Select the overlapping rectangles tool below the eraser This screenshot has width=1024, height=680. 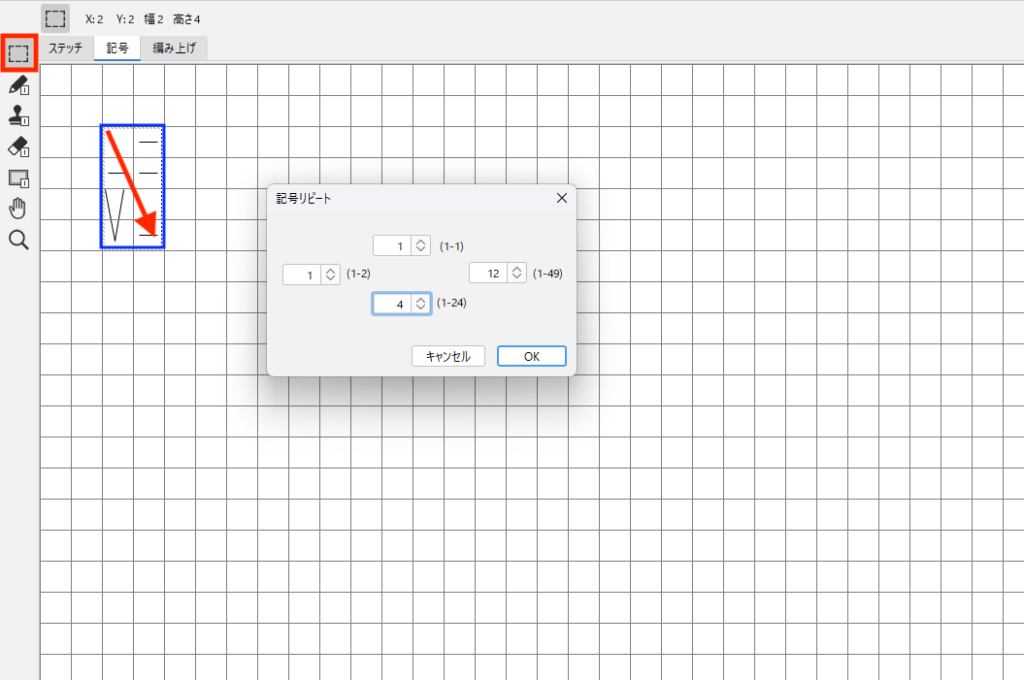tap(19, 178)
